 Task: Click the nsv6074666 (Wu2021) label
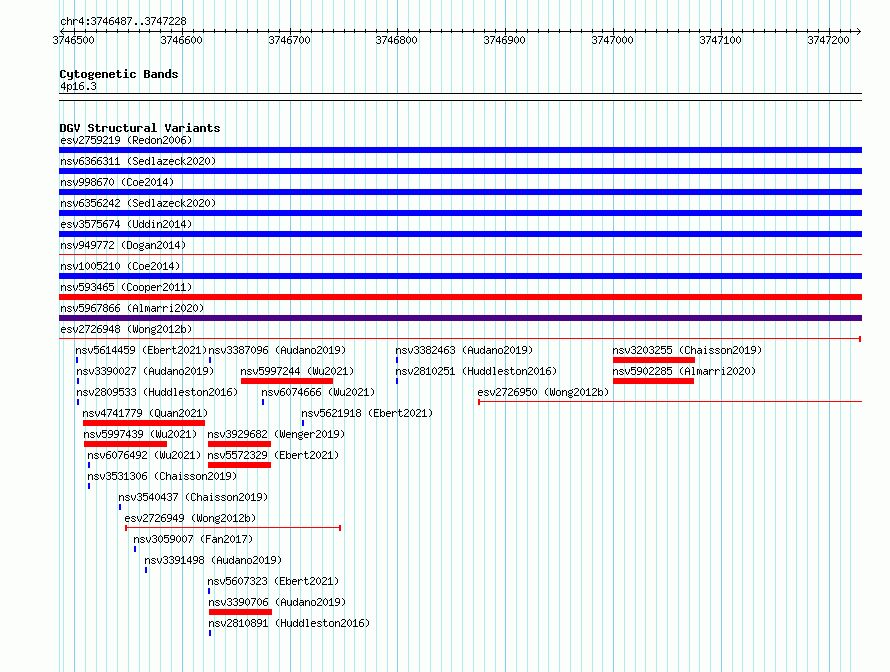[x=318, y=392]
